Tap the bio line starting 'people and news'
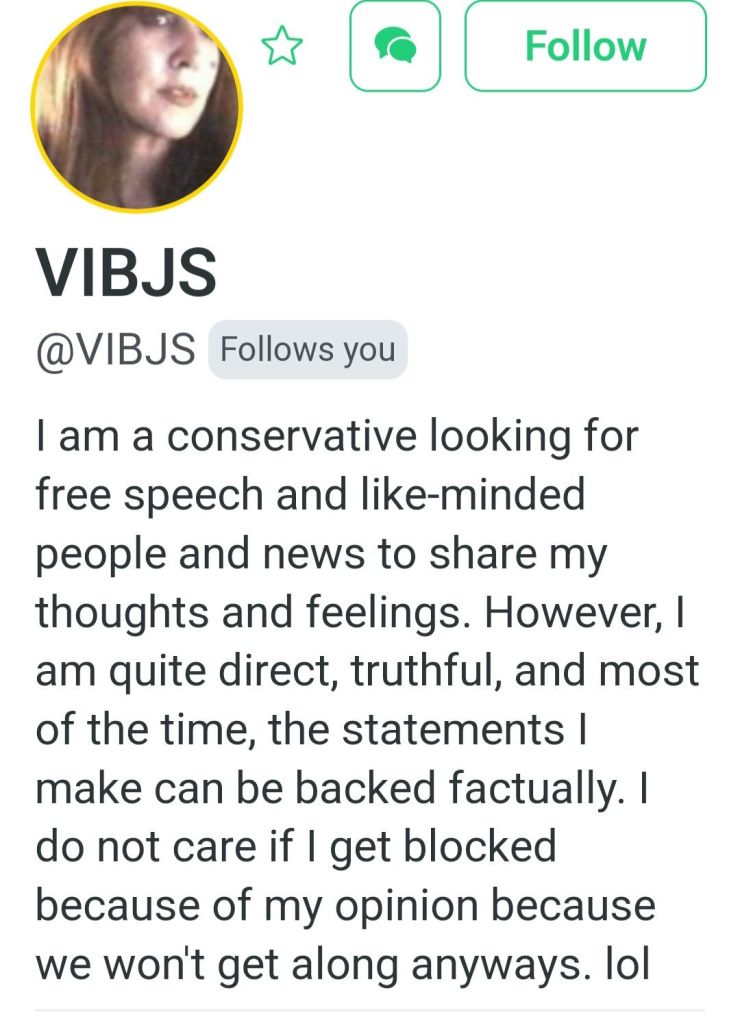740x1023 pixels. [x=321, y=556]
